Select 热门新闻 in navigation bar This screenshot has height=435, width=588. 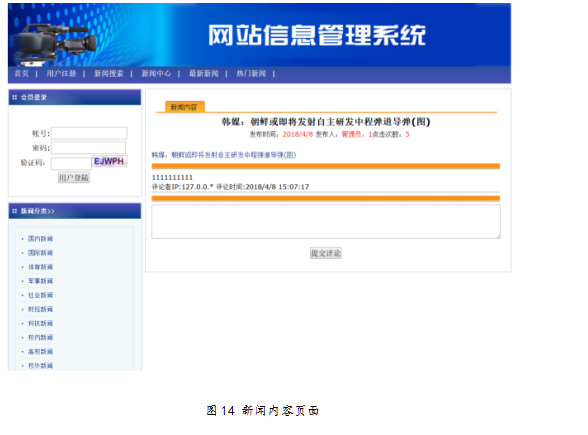coord(251,74)
